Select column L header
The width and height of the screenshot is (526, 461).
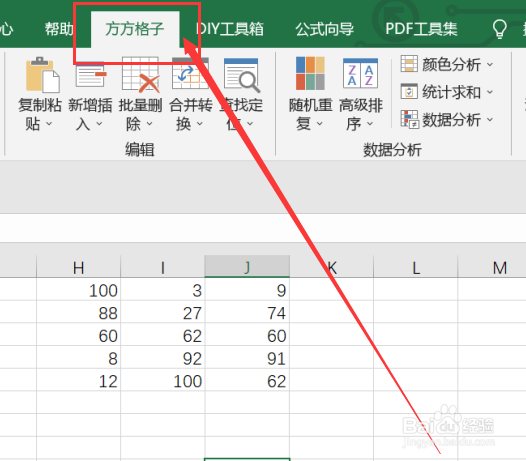(416, 267)
